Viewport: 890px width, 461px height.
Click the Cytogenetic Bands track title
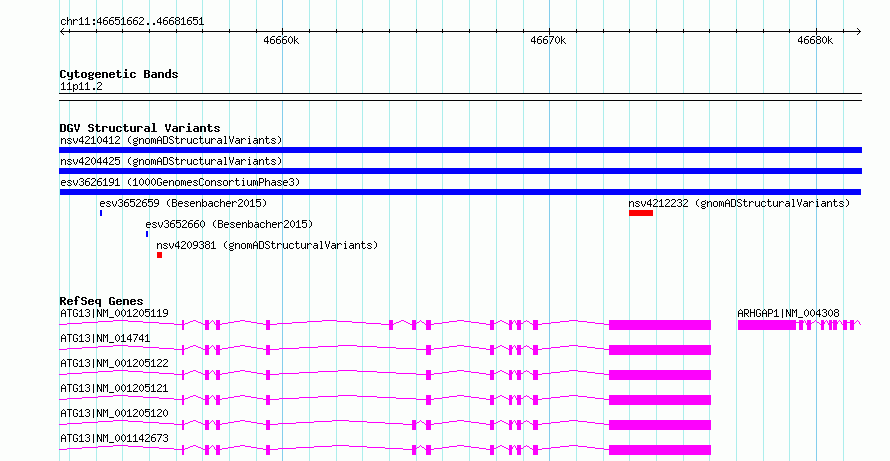(119, 74)
